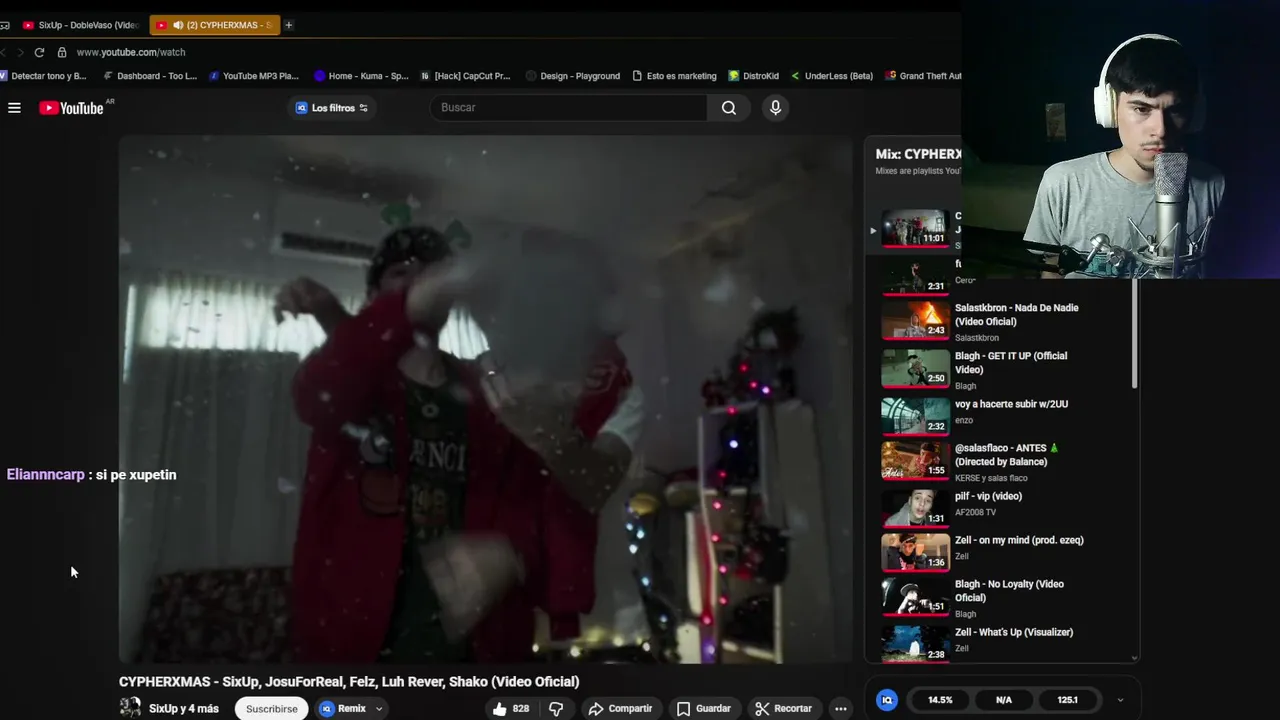Image resolution: width=1280 pixels, height=720 pixels.
Task: Expand the stats bar chevron
Action: click(x=1120, y=700)
